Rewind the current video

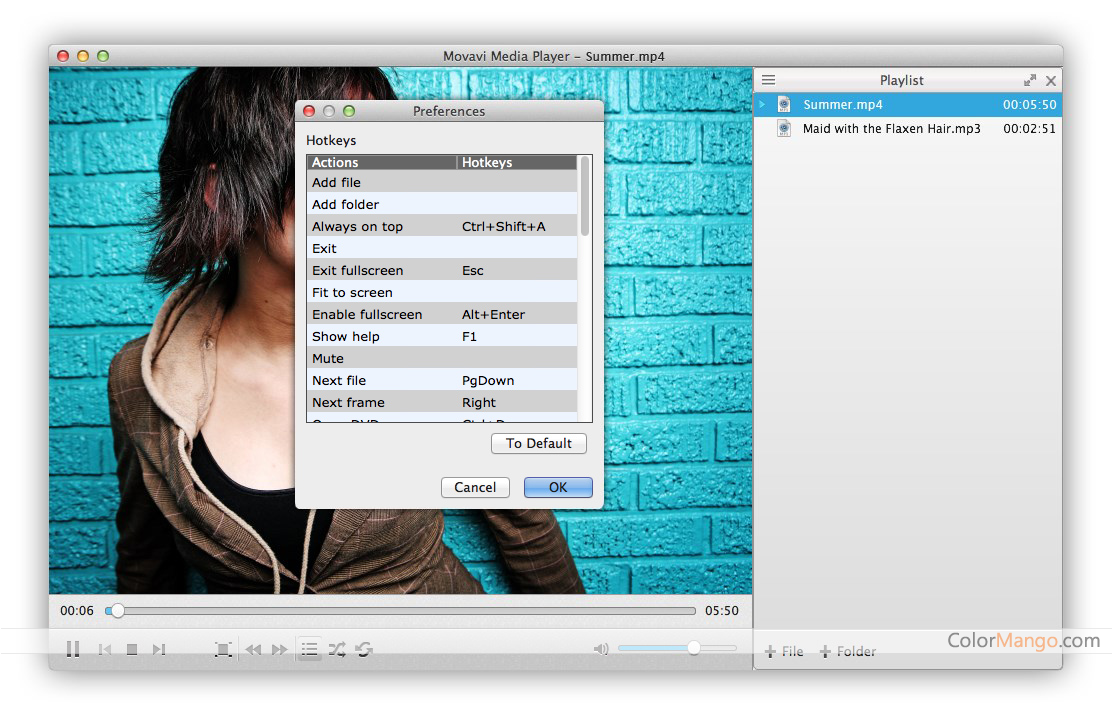pyautogui.click(x=253, y=648)
